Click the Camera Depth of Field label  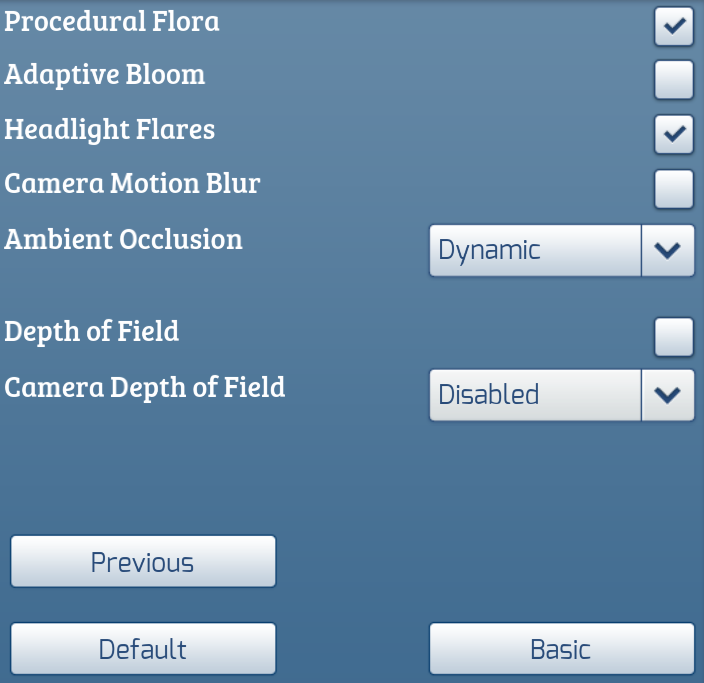point(145,387)
